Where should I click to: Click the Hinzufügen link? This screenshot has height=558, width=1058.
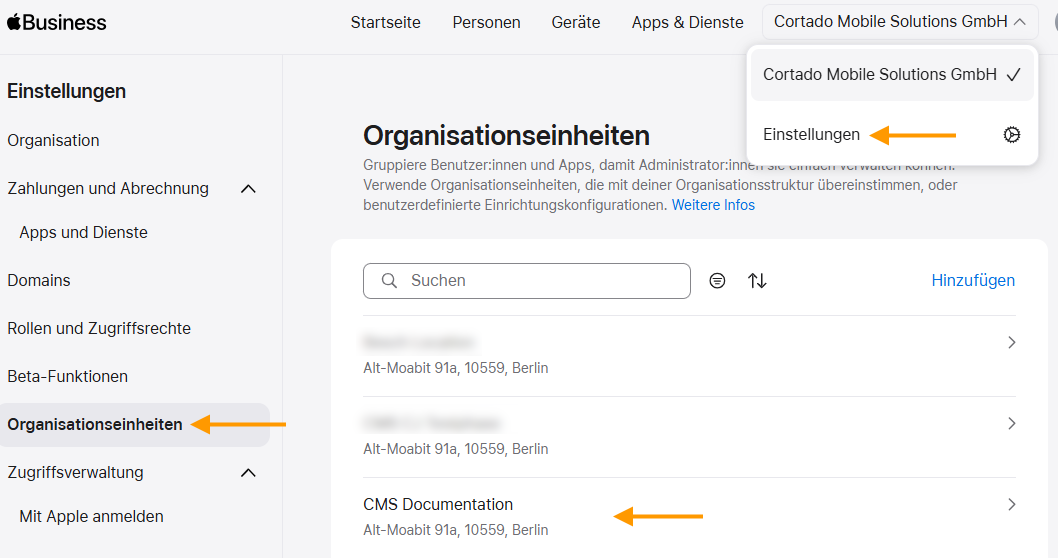[973, 281]
